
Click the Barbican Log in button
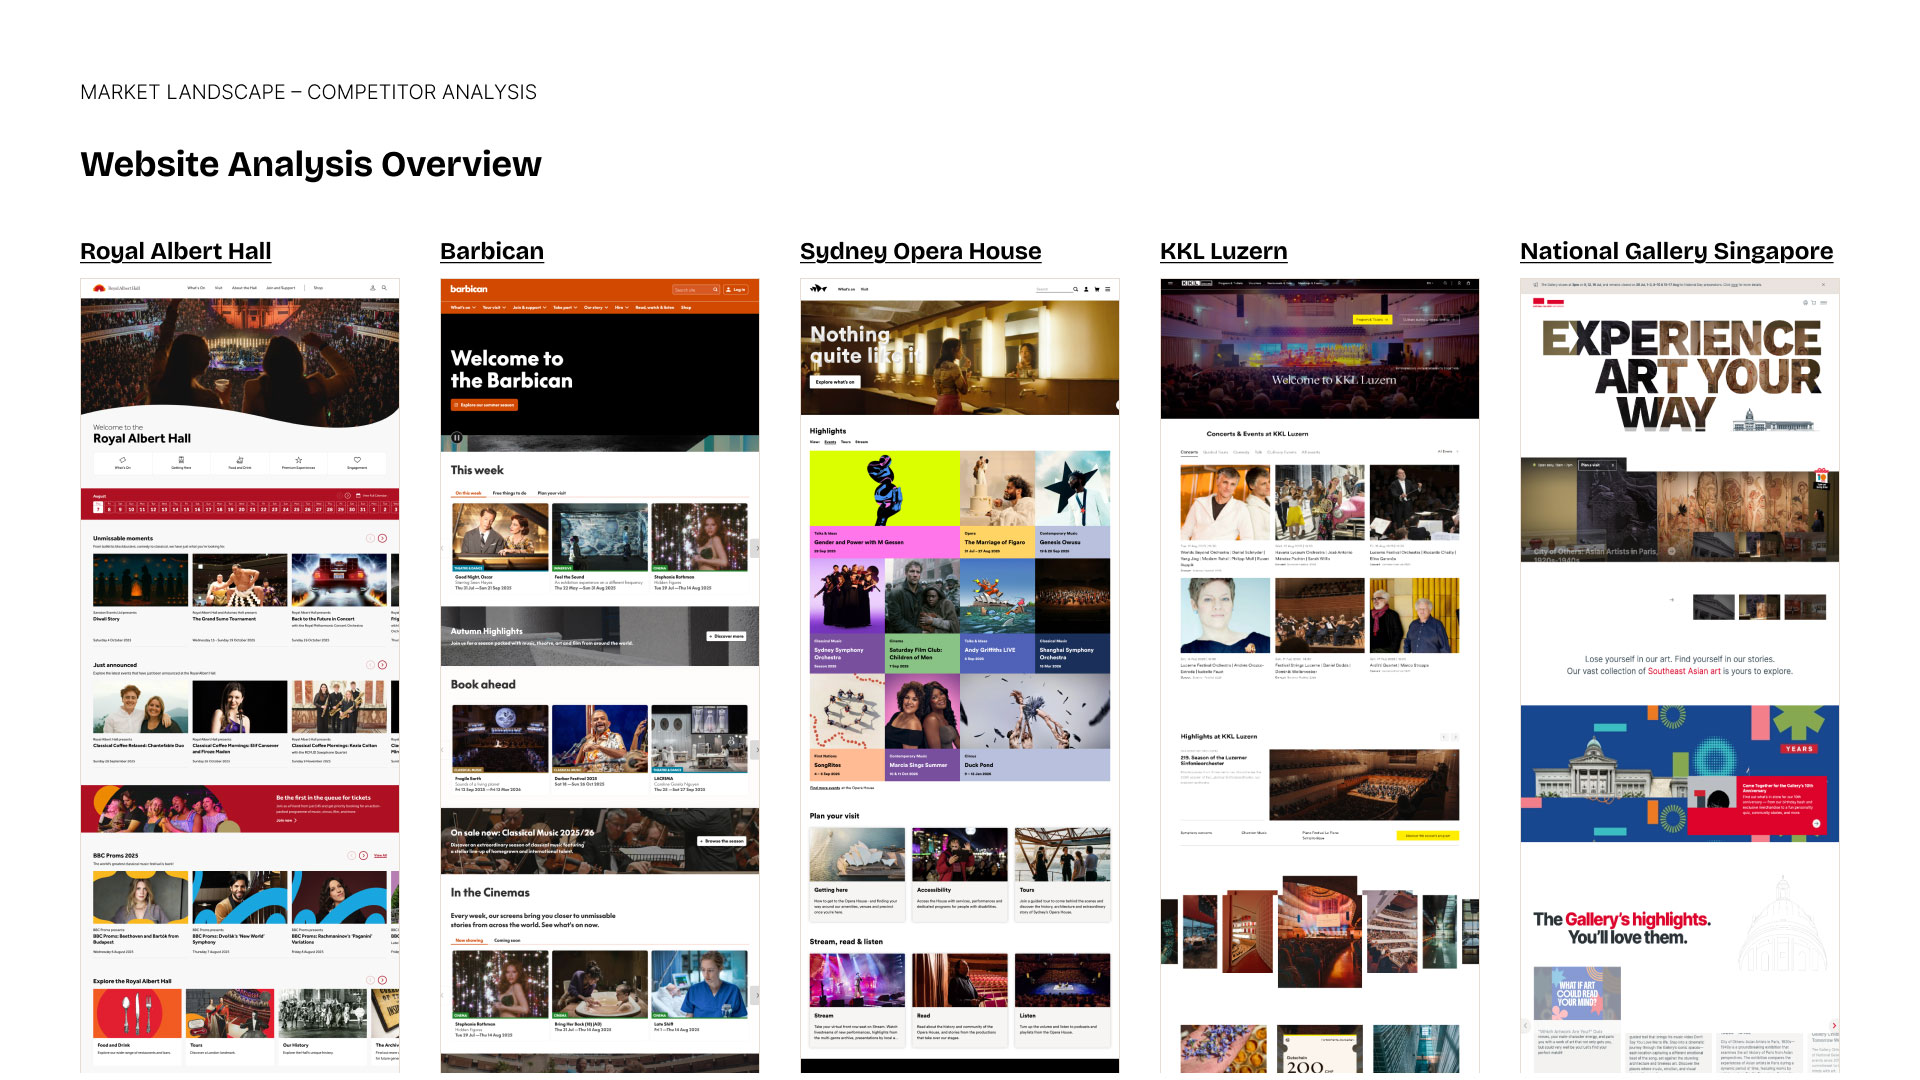coord(735,289)
